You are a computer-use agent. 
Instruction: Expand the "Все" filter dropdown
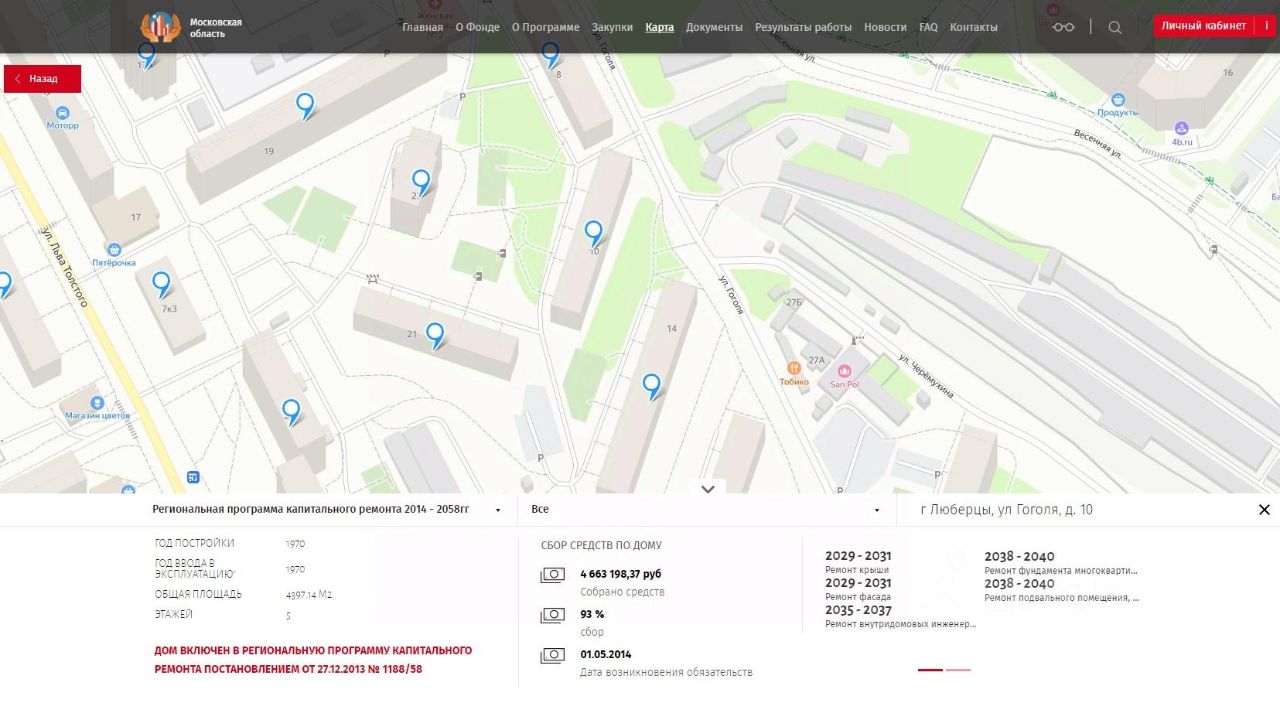pyautogui.click(x=706, y=510)
